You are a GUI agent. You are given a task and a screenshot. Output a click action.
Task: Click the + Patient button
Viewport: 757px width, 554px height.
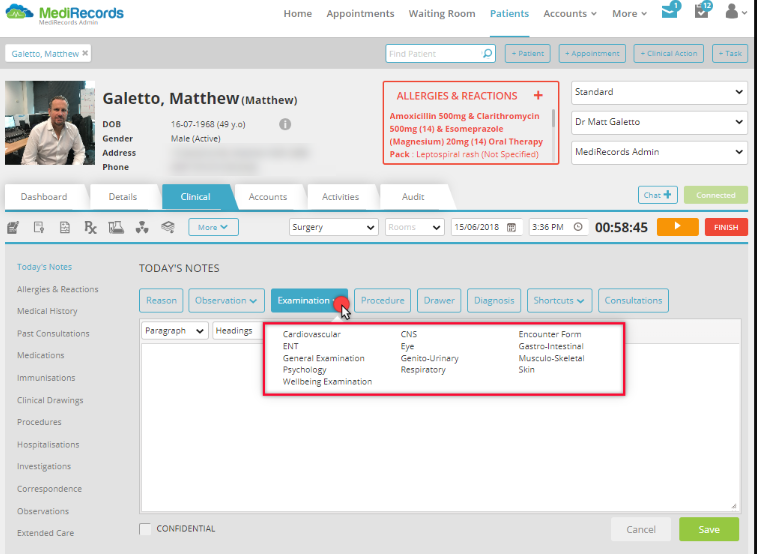(528, 53)
